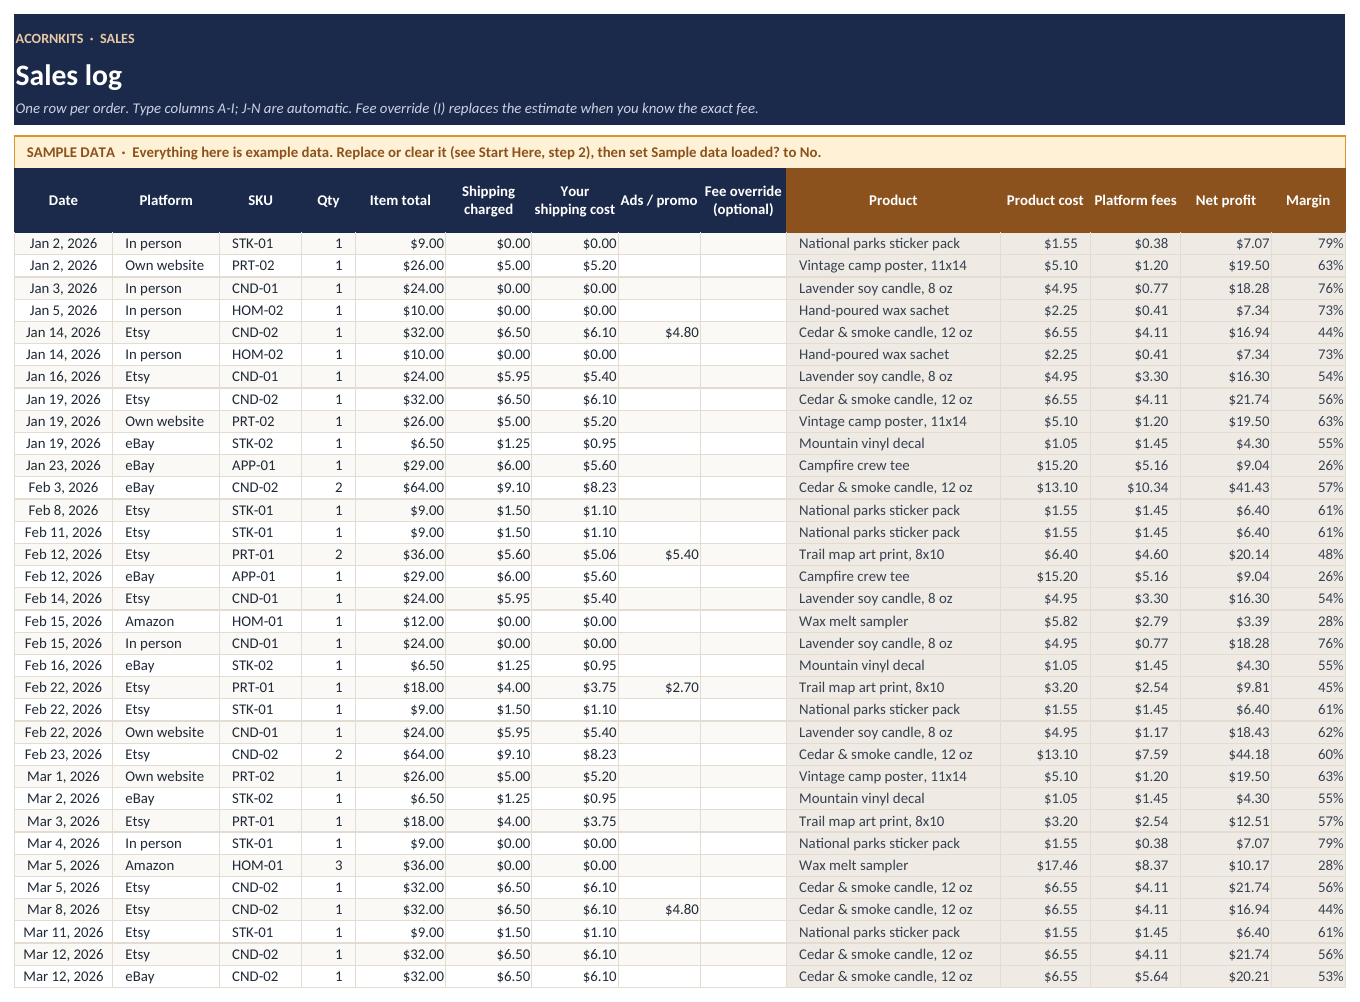1360x1002 pixels.
Task: Select net profit $20.14 cell
Action: tap(1226, 554)
